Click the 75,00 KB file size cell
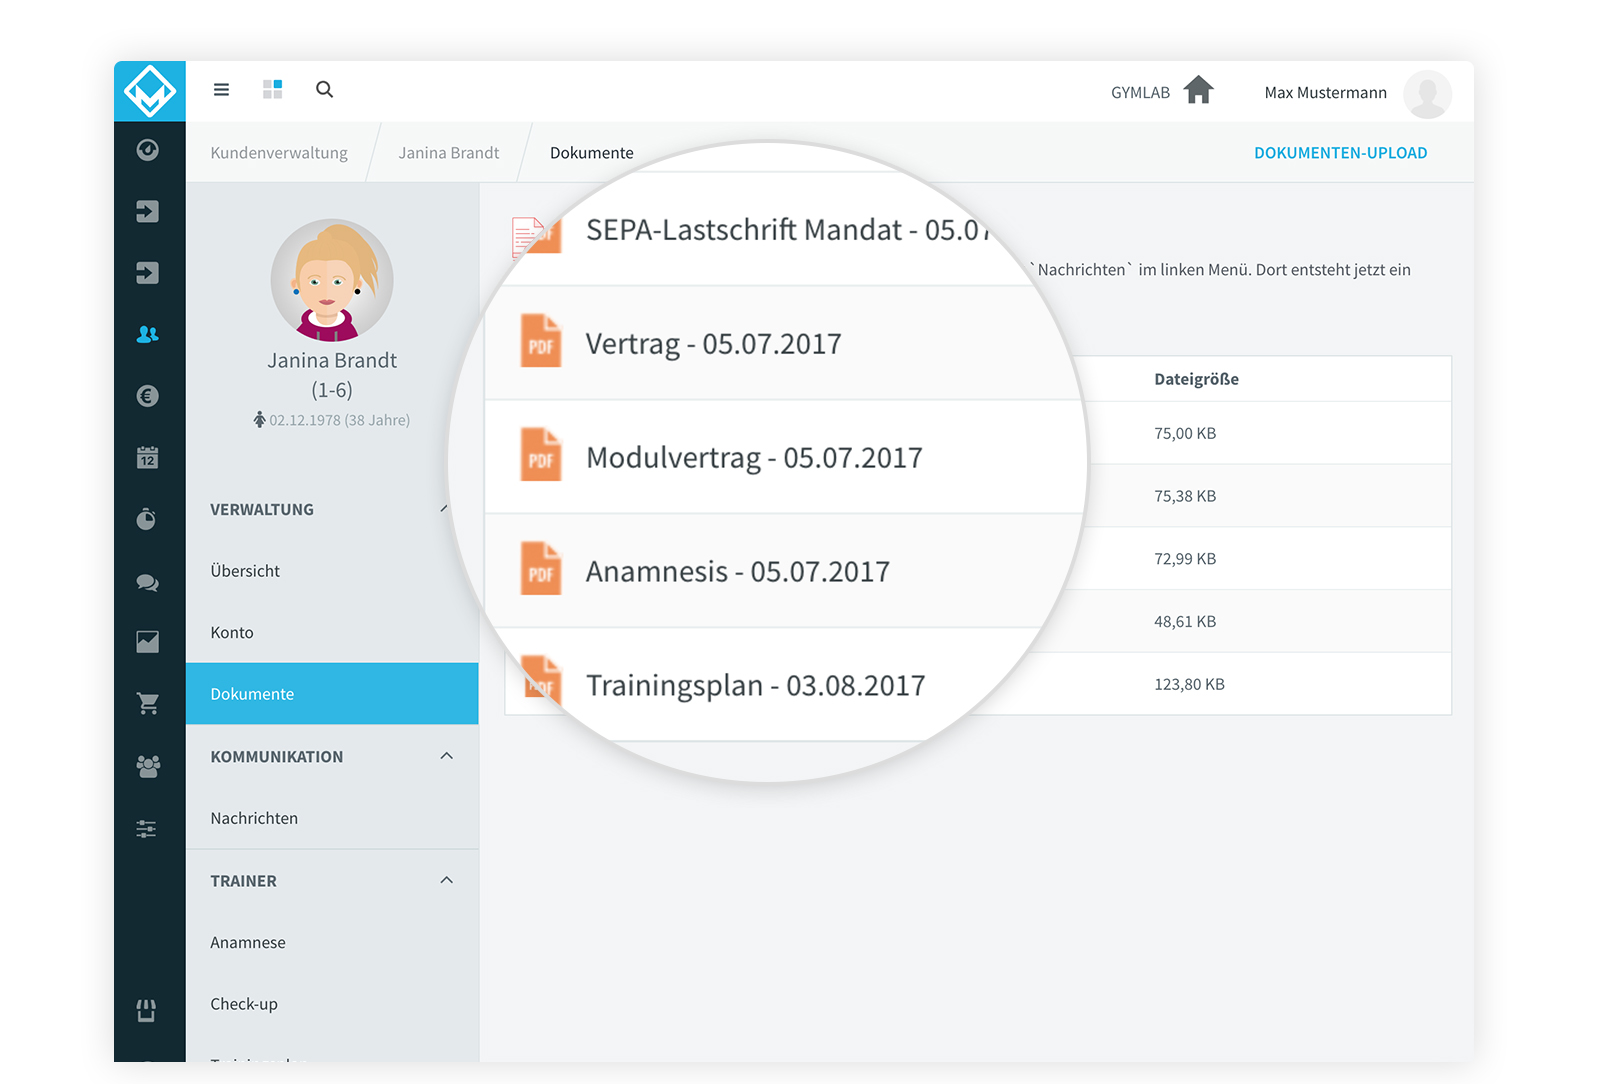 pos(1185,433)
